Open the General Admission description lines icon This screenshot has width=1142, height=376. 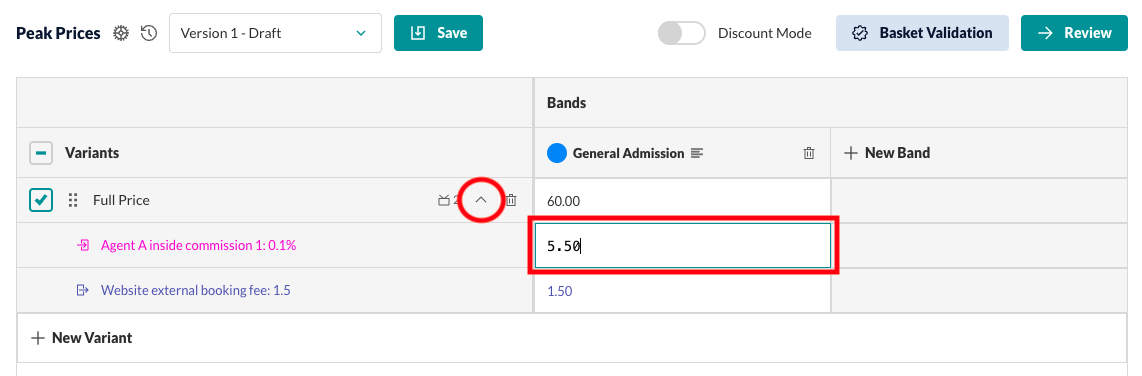coord(698,153)
